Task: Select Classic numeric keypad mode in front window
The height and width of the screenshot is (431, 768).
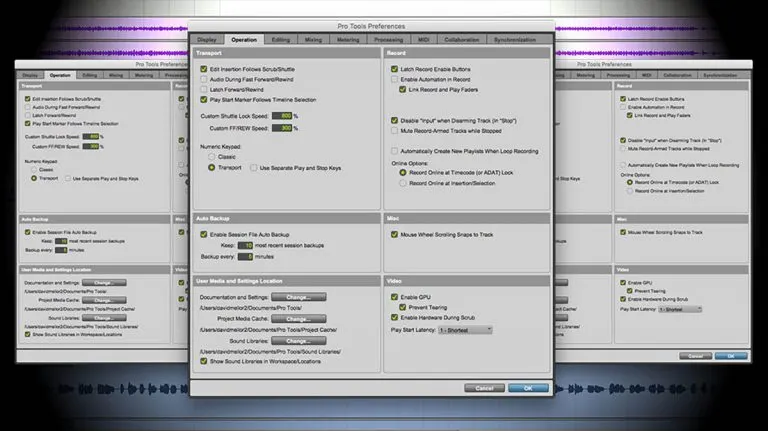Action: click(x=212, y=157)
